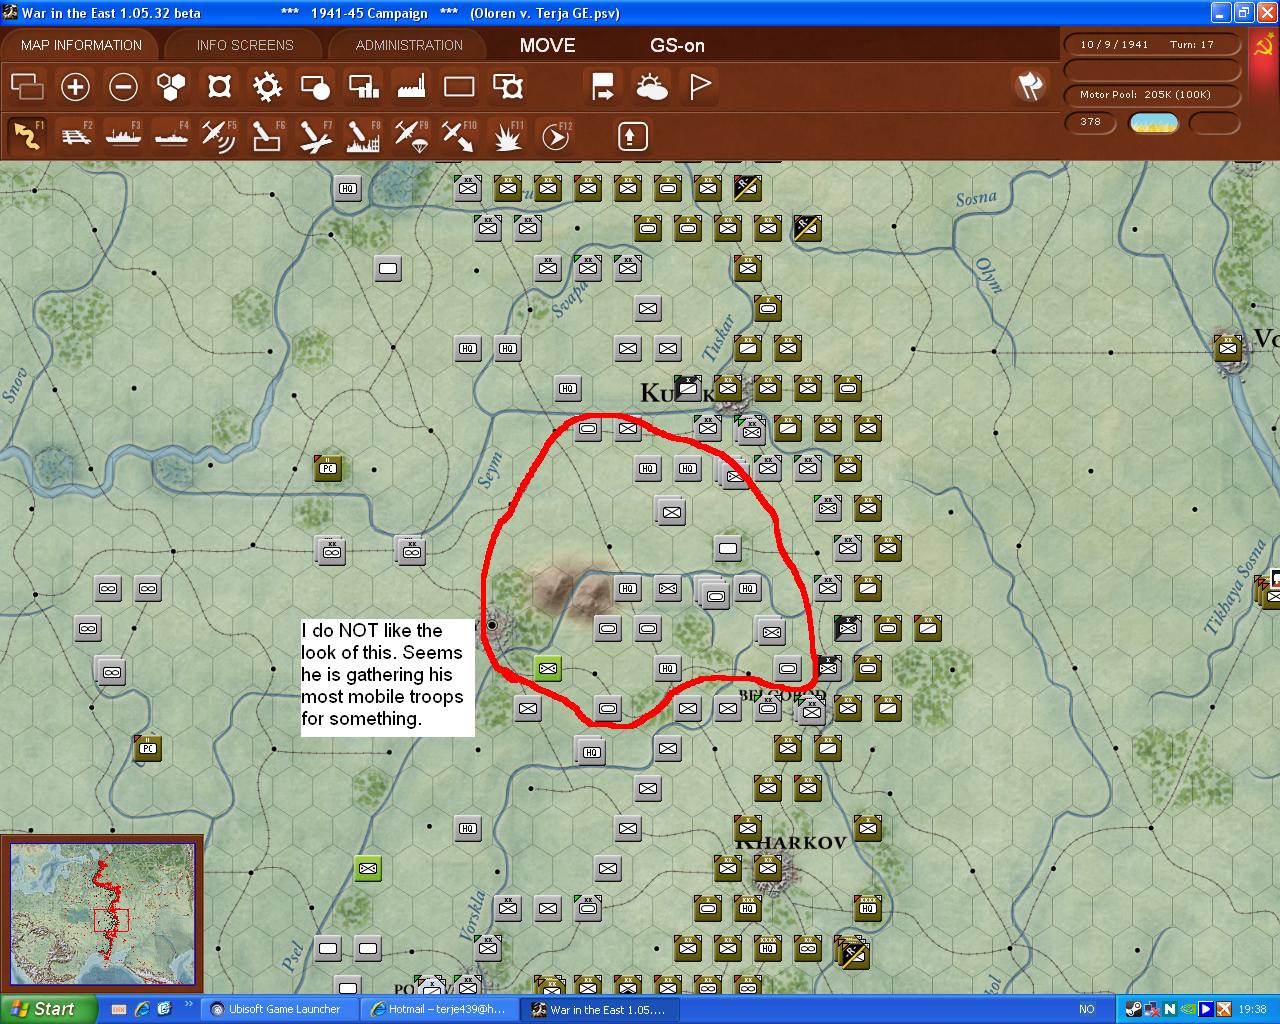This screenshot has height=1024, width=1280.
Task: Select the green unit counter inside the red outline
Action: coord(547,668)
